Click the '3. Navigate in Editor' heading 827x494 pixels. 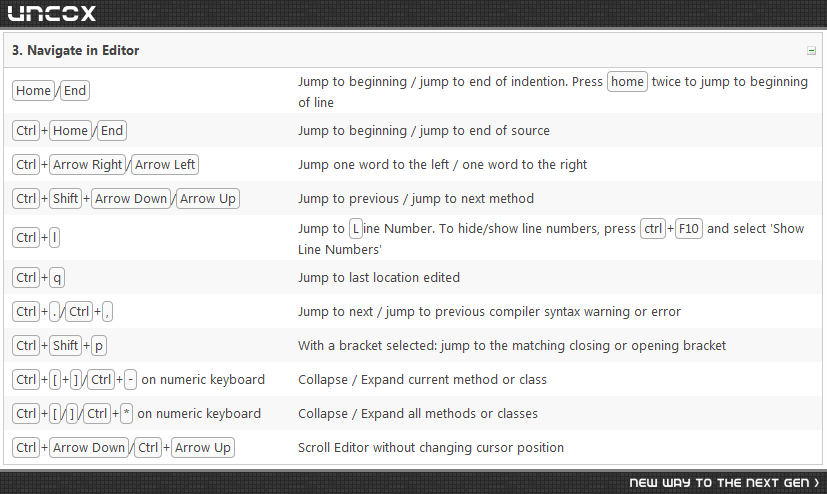pyautogui.click(x=75, y=51)
